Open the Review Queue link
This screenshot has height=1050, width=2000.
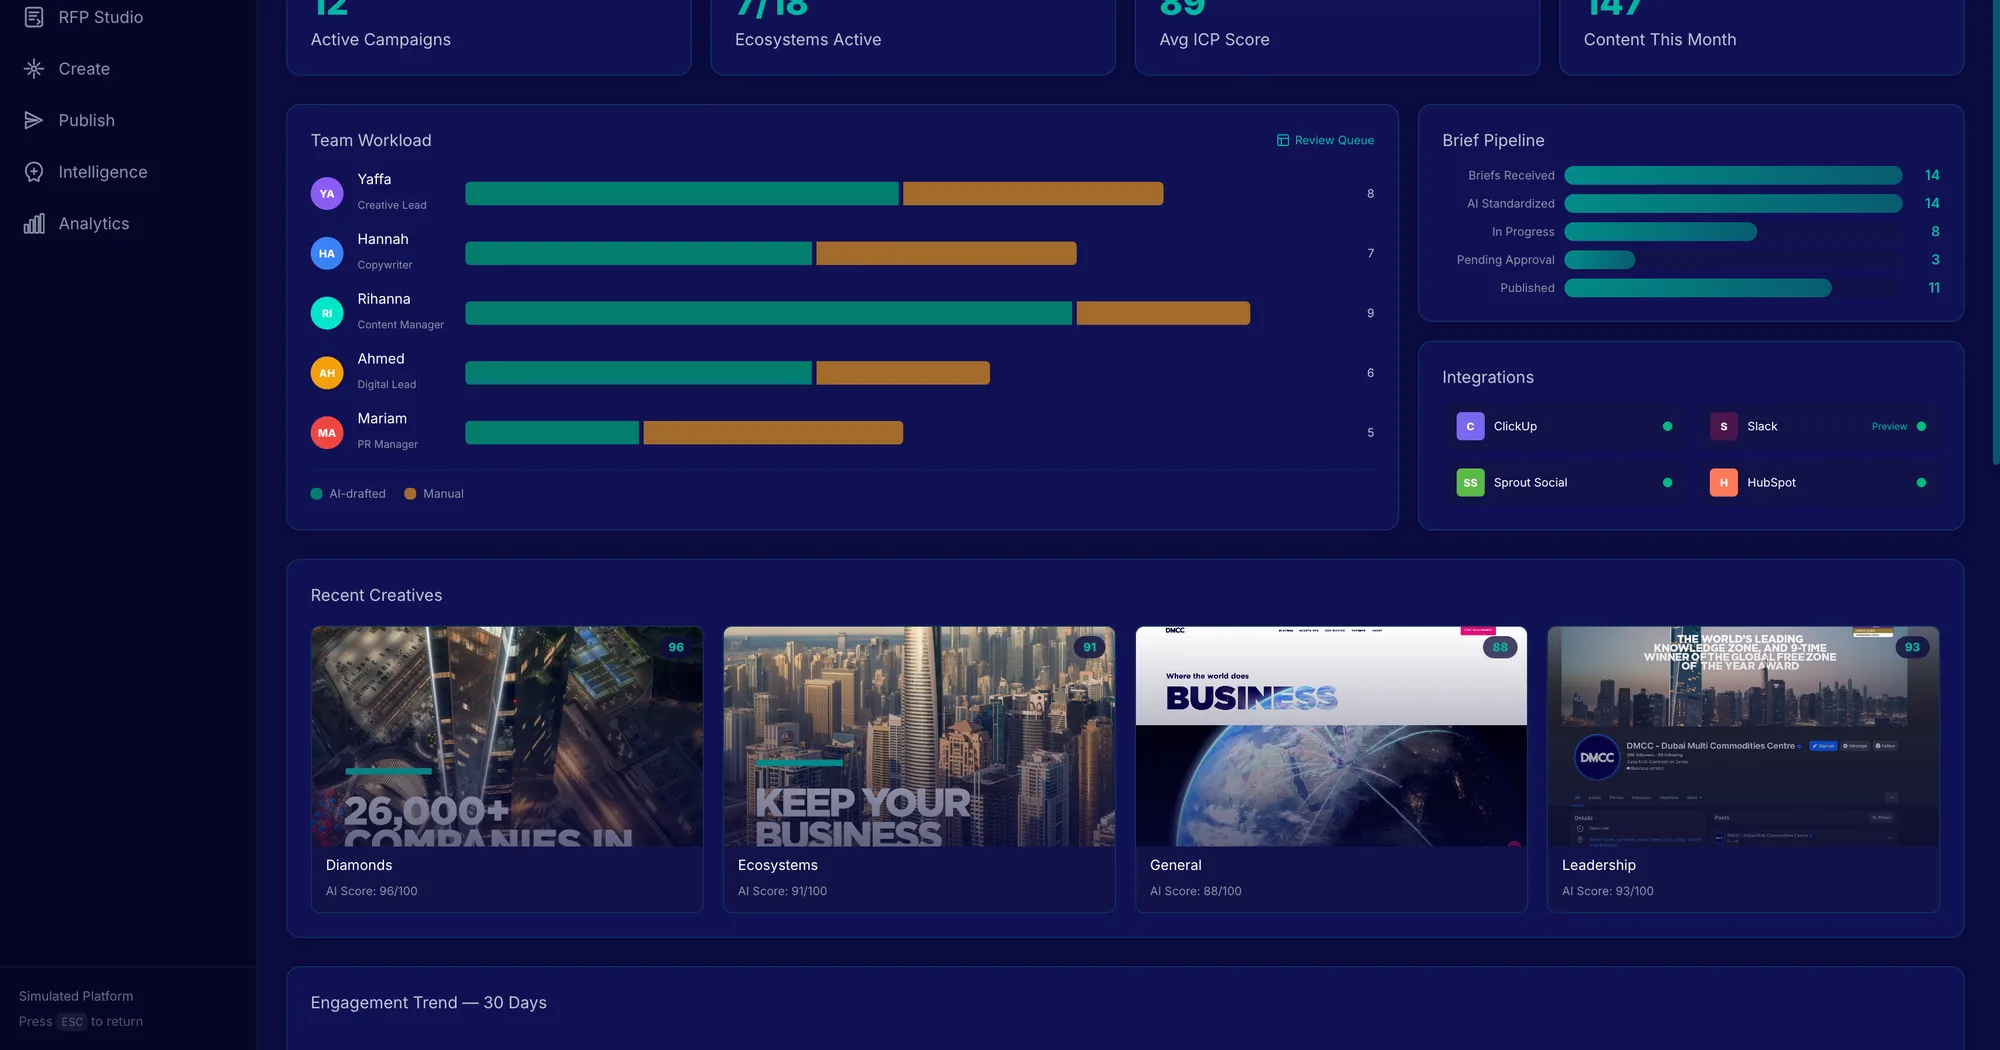pos(1325,140)
